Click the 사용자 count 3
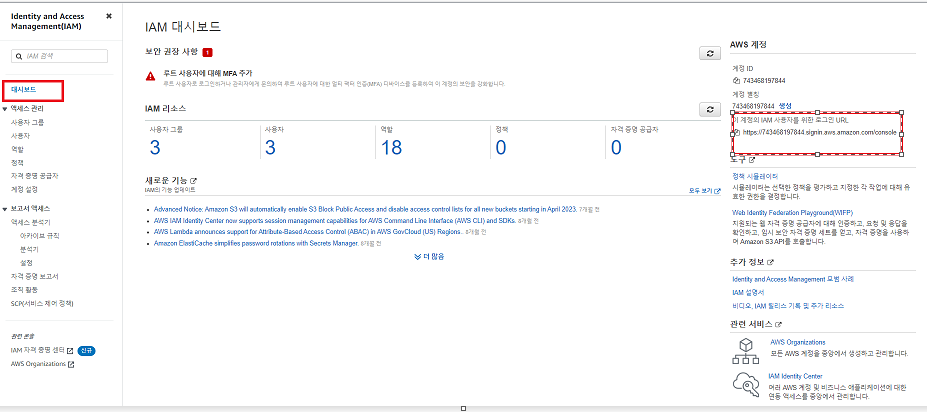 tap(270, 147)
